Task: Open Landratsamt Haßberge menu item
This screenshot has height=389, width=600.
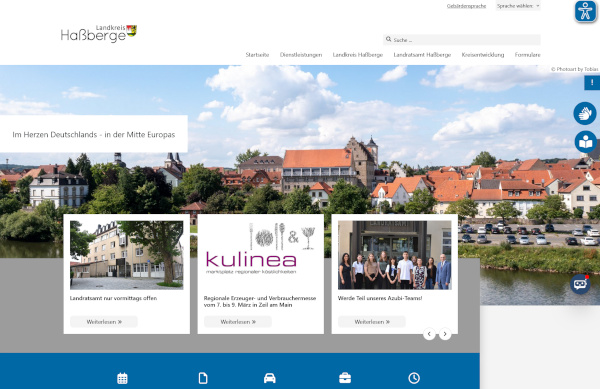Action: click(422, 55)
